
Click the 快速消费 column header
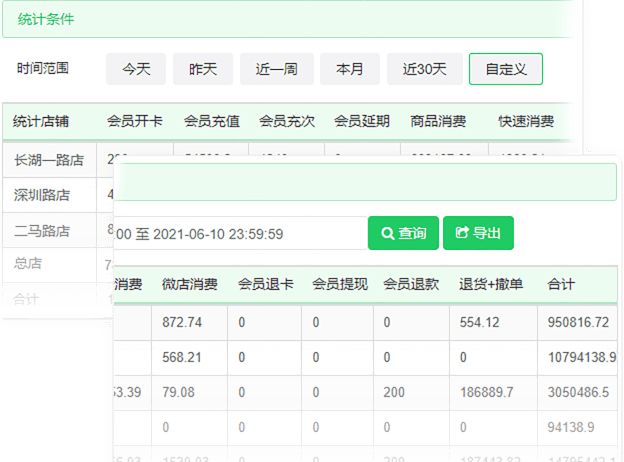click(x=526, y=122)
